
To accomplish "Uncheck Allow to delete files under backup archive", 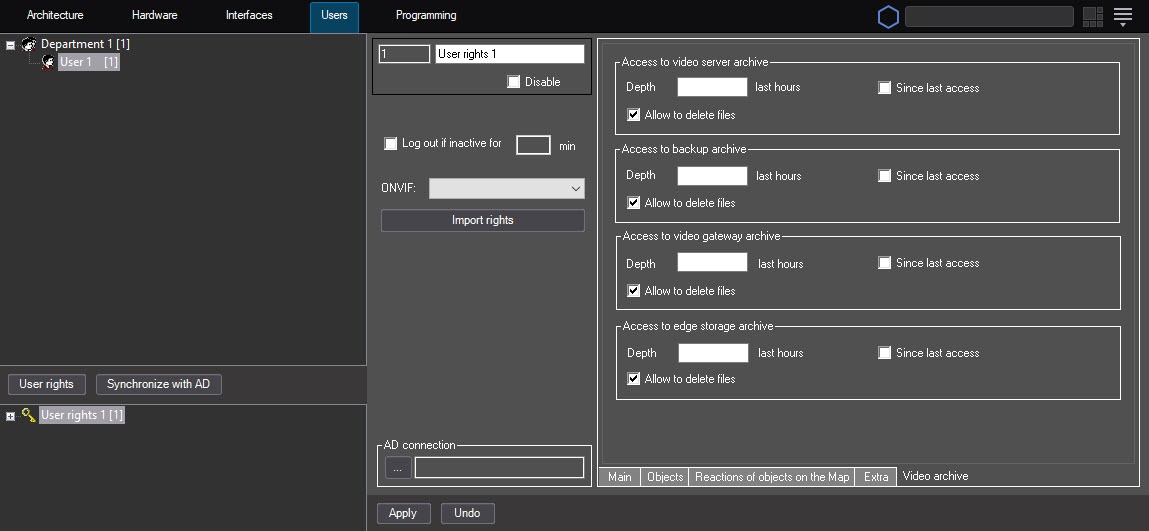I will tap(634, 203).
